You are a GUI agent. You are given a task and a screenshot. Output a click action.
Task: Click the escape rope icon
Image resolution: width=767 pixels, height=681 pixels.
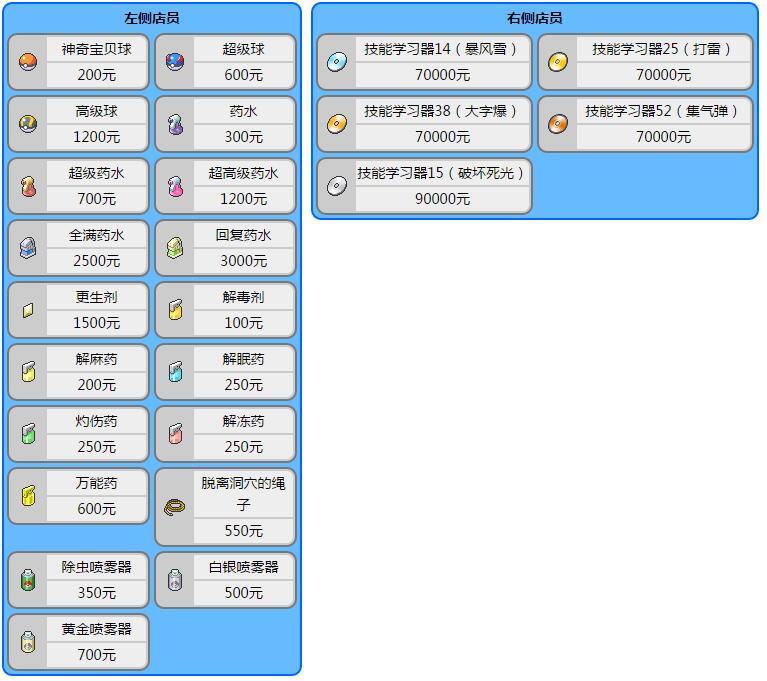175,507
